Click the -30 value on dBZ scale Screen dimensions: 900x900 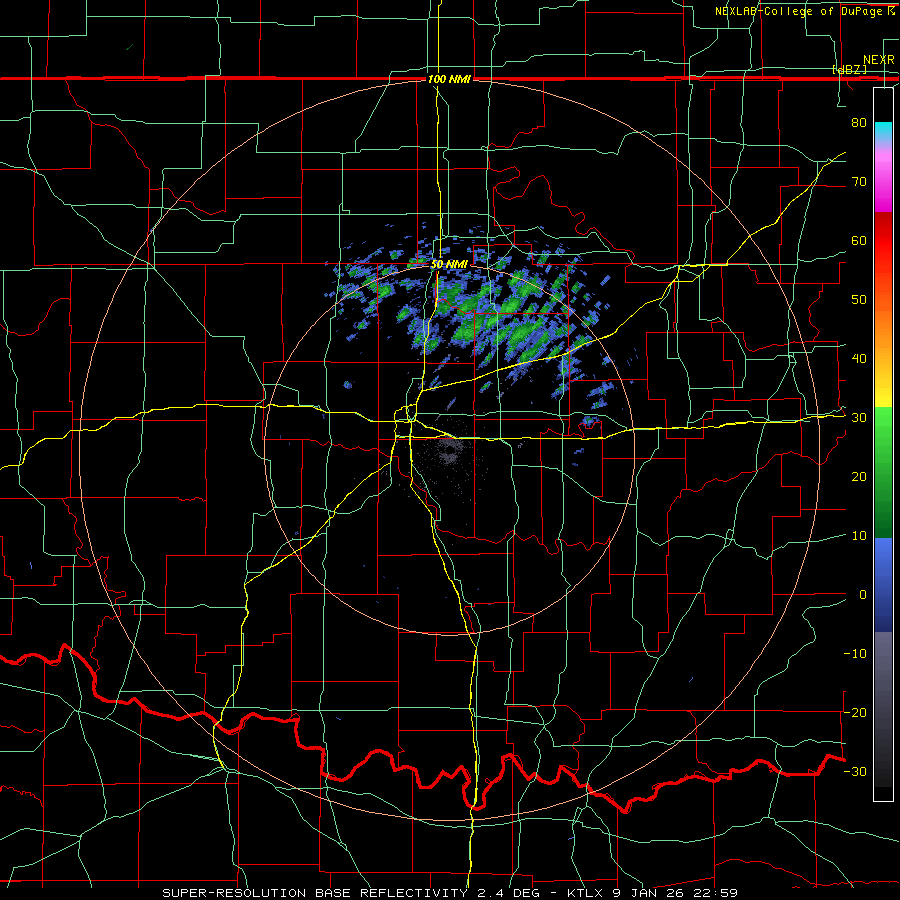pos(855,771)
